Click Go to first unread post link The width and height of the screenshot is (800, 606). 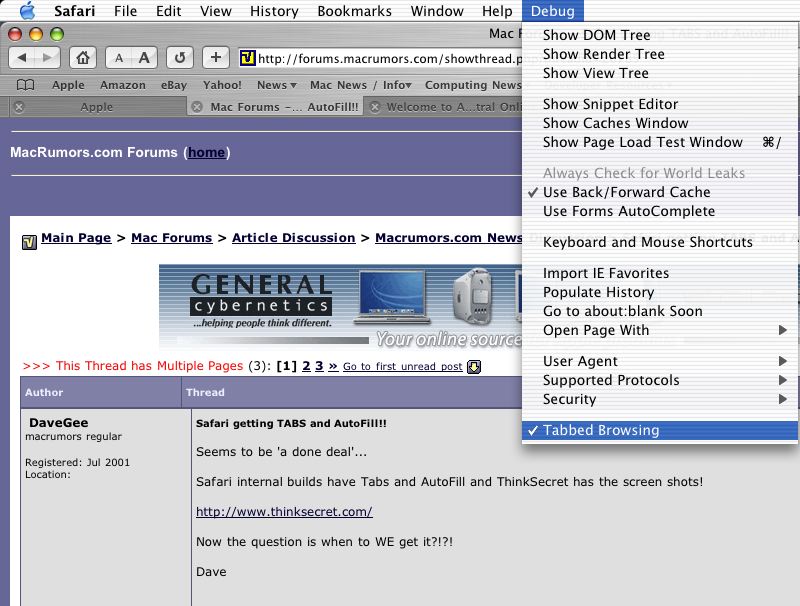pos(403,366)
